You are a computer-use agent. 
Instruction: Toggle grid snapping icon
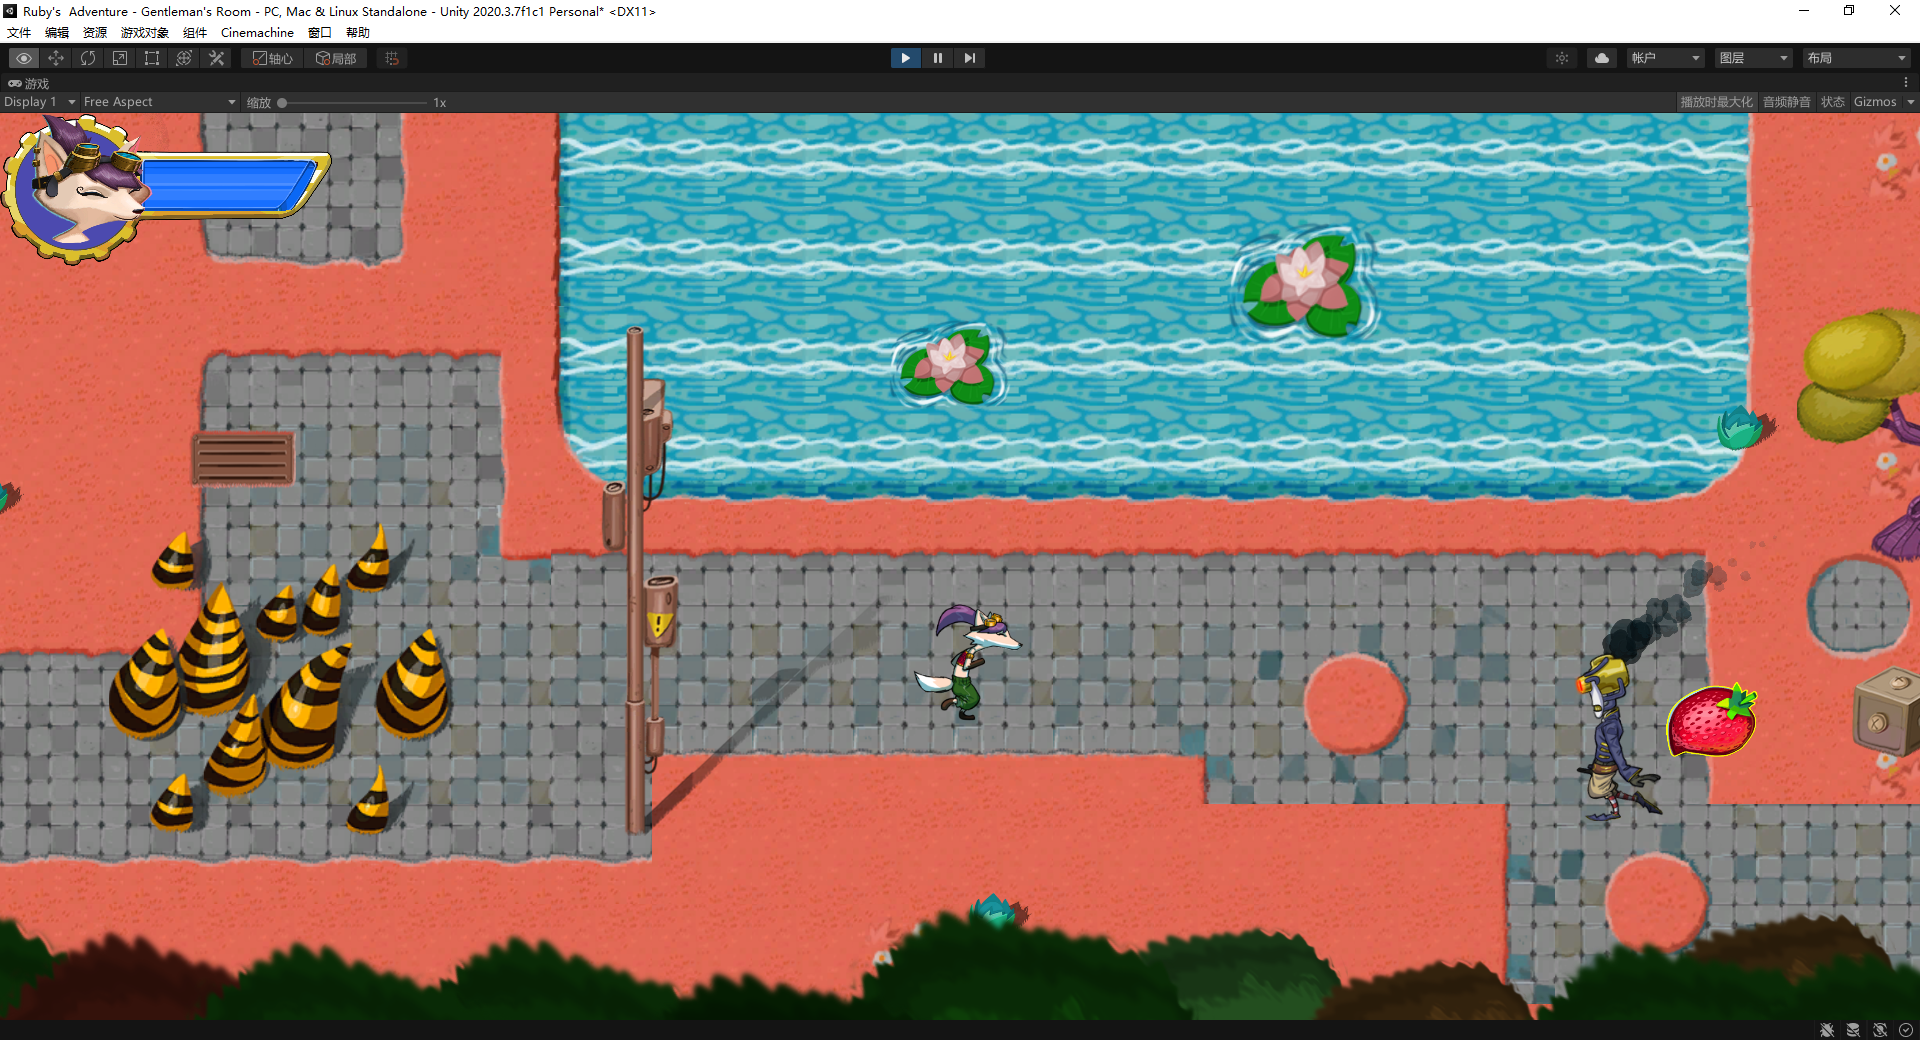[x=392, y=58]
